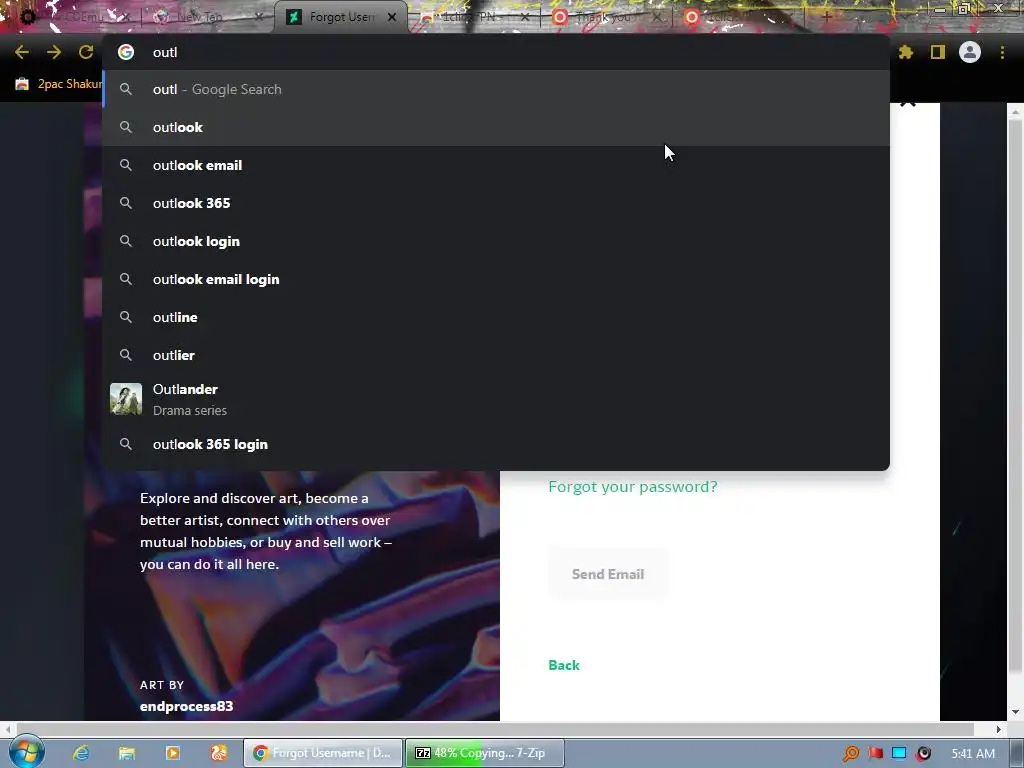Close the Forgot Username tab
Screen dimensions: 1024x768
392,17
